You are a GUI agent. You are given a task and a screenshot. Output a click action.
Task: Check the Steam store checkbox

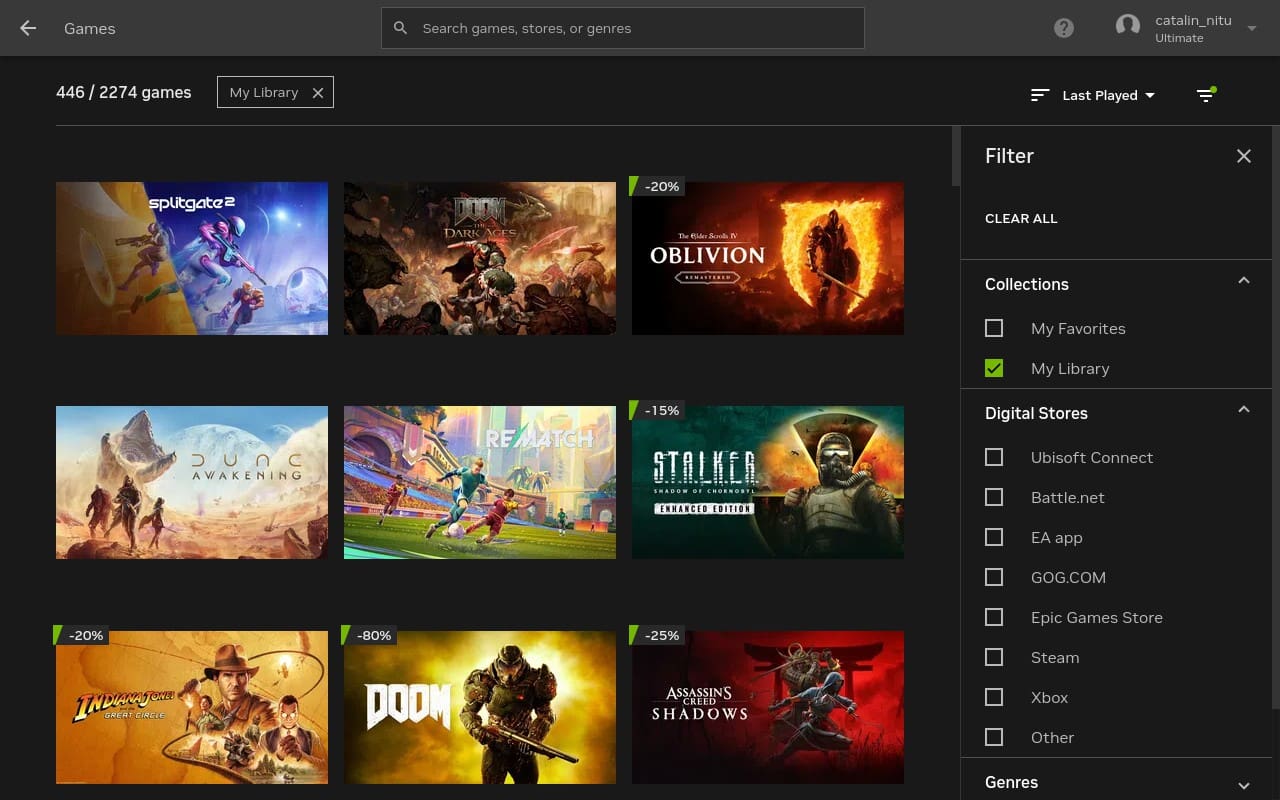994,657
